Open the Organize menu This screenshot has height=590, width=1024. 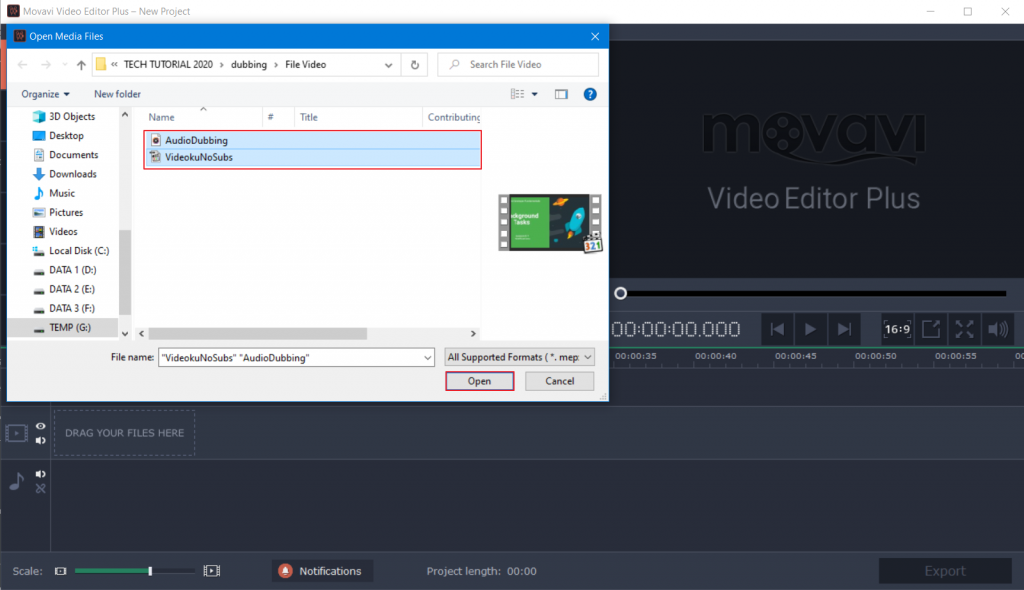(45, 94)
